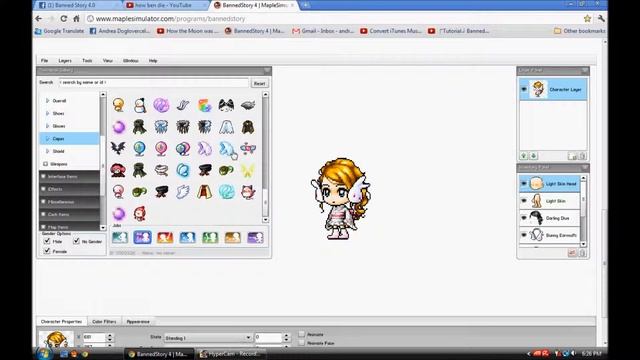Select the yellow chick cape item
The width and height of the screenshot is (640, 360).
click(x=118, y=105)
